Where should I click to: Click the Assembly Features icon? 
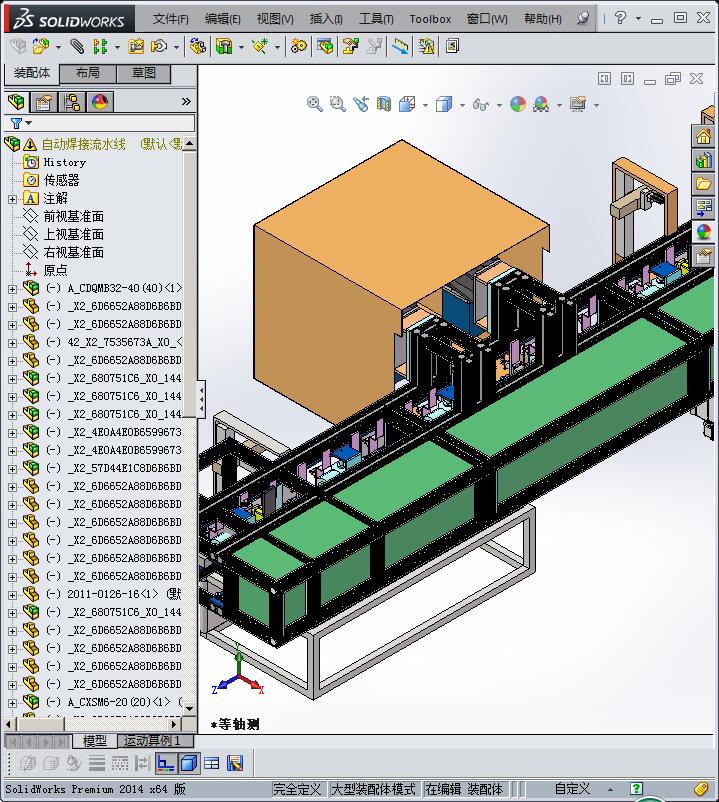tap(224, 47)
